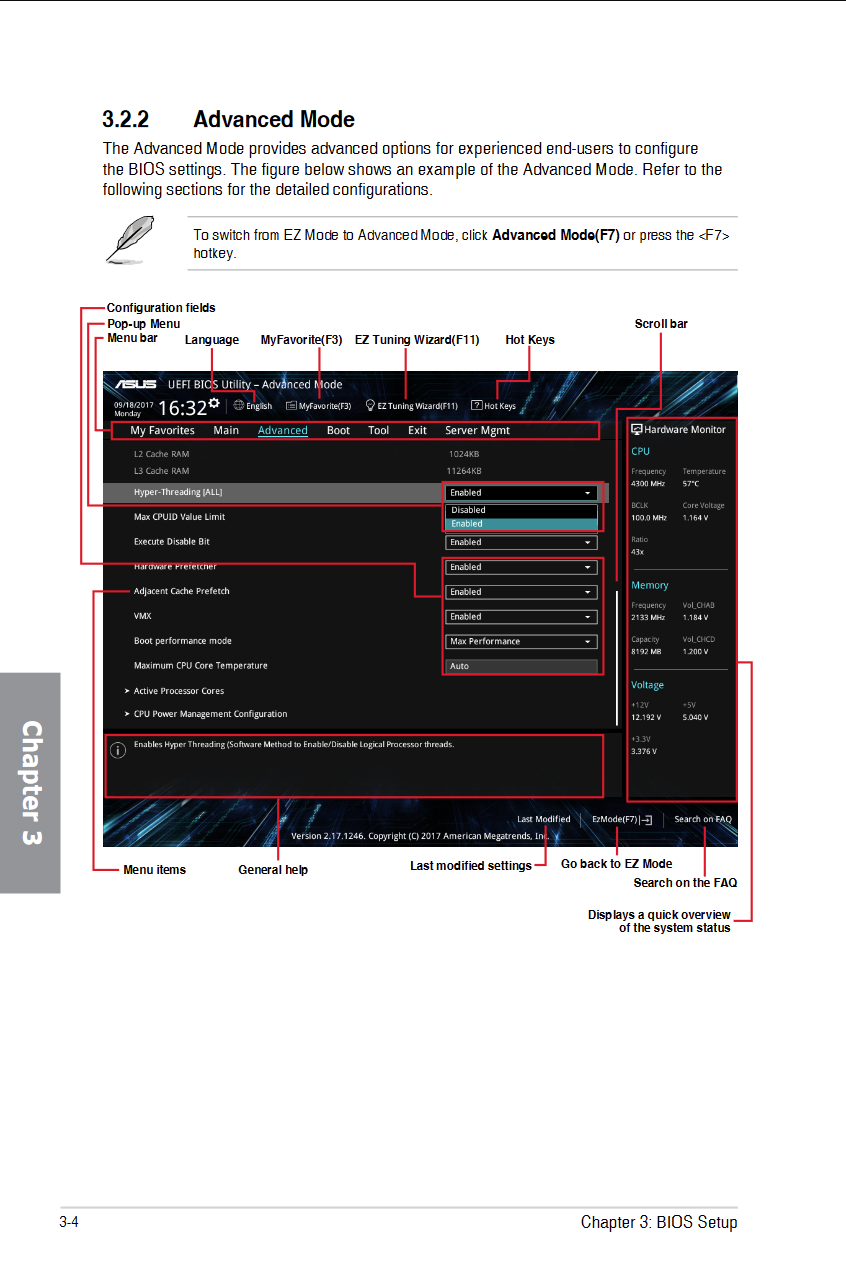The width and height of the screenshot is (846, 1276).
Task: Click the ASUS logo
Action: point(134,384)
